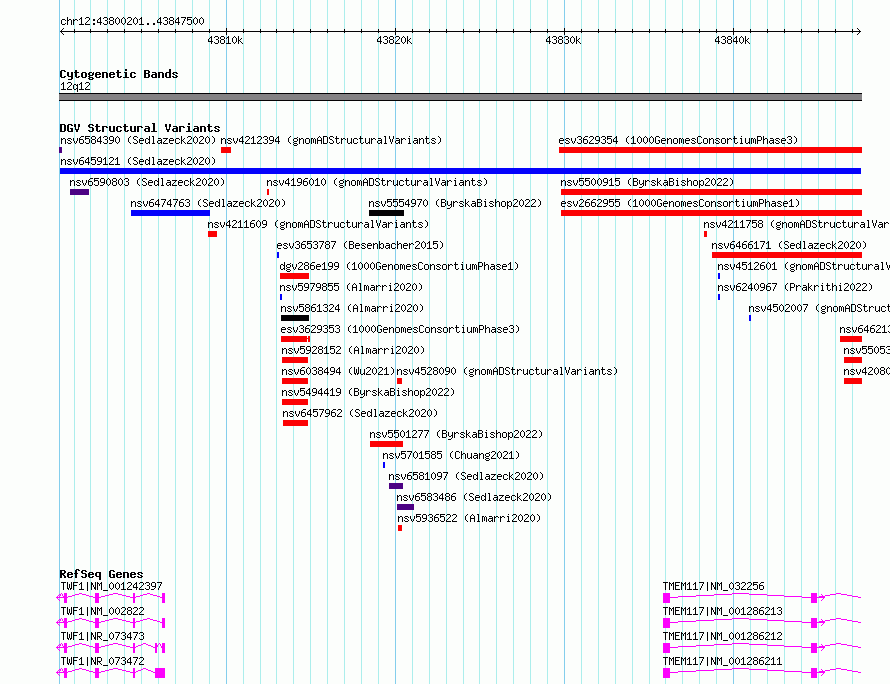Open variant nsv4211758 label
The image size is (890, 684).
[x=796, y=224]
